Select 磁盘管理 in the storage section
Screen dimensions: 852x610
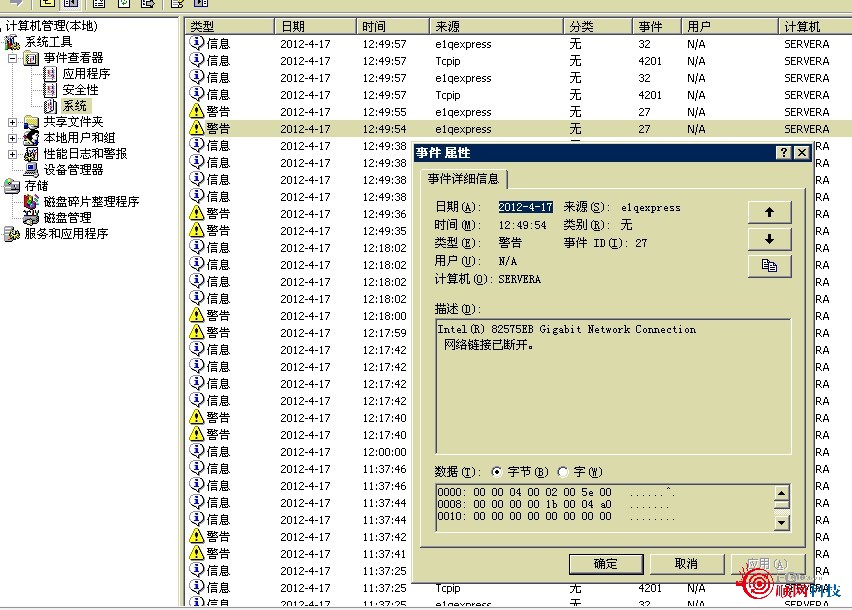pyautogui.click(x=67, y=218)
